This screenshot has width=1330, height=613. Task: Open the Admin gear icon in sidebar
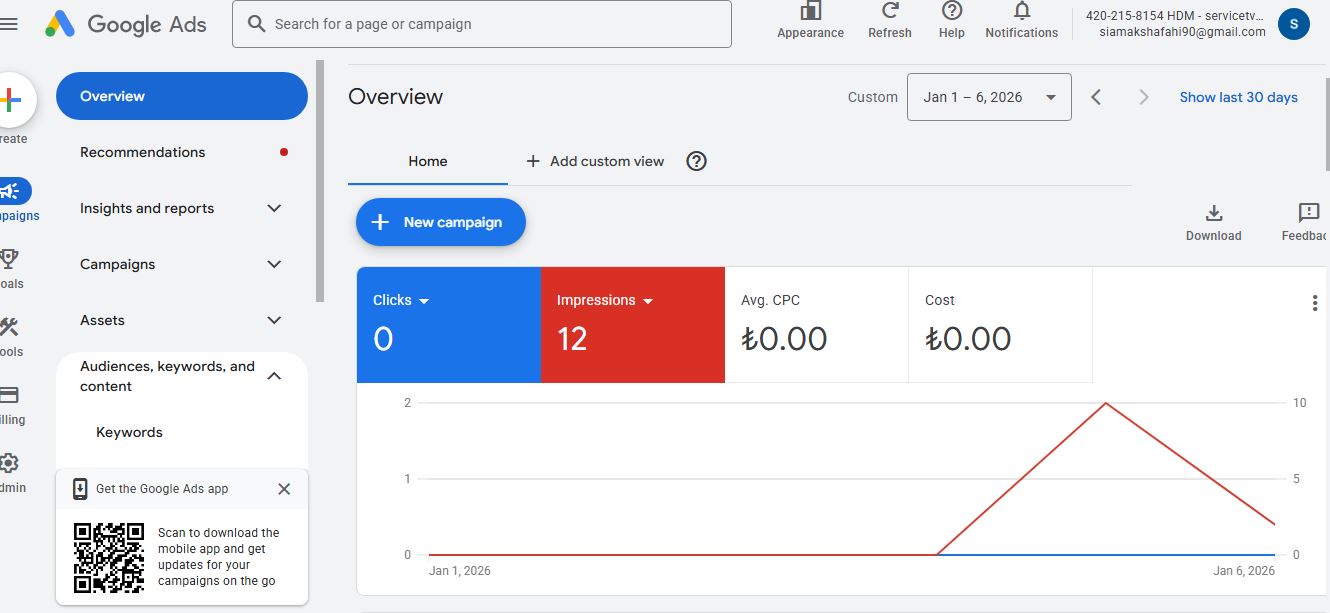pyautogui.click(x=9, y=463)
